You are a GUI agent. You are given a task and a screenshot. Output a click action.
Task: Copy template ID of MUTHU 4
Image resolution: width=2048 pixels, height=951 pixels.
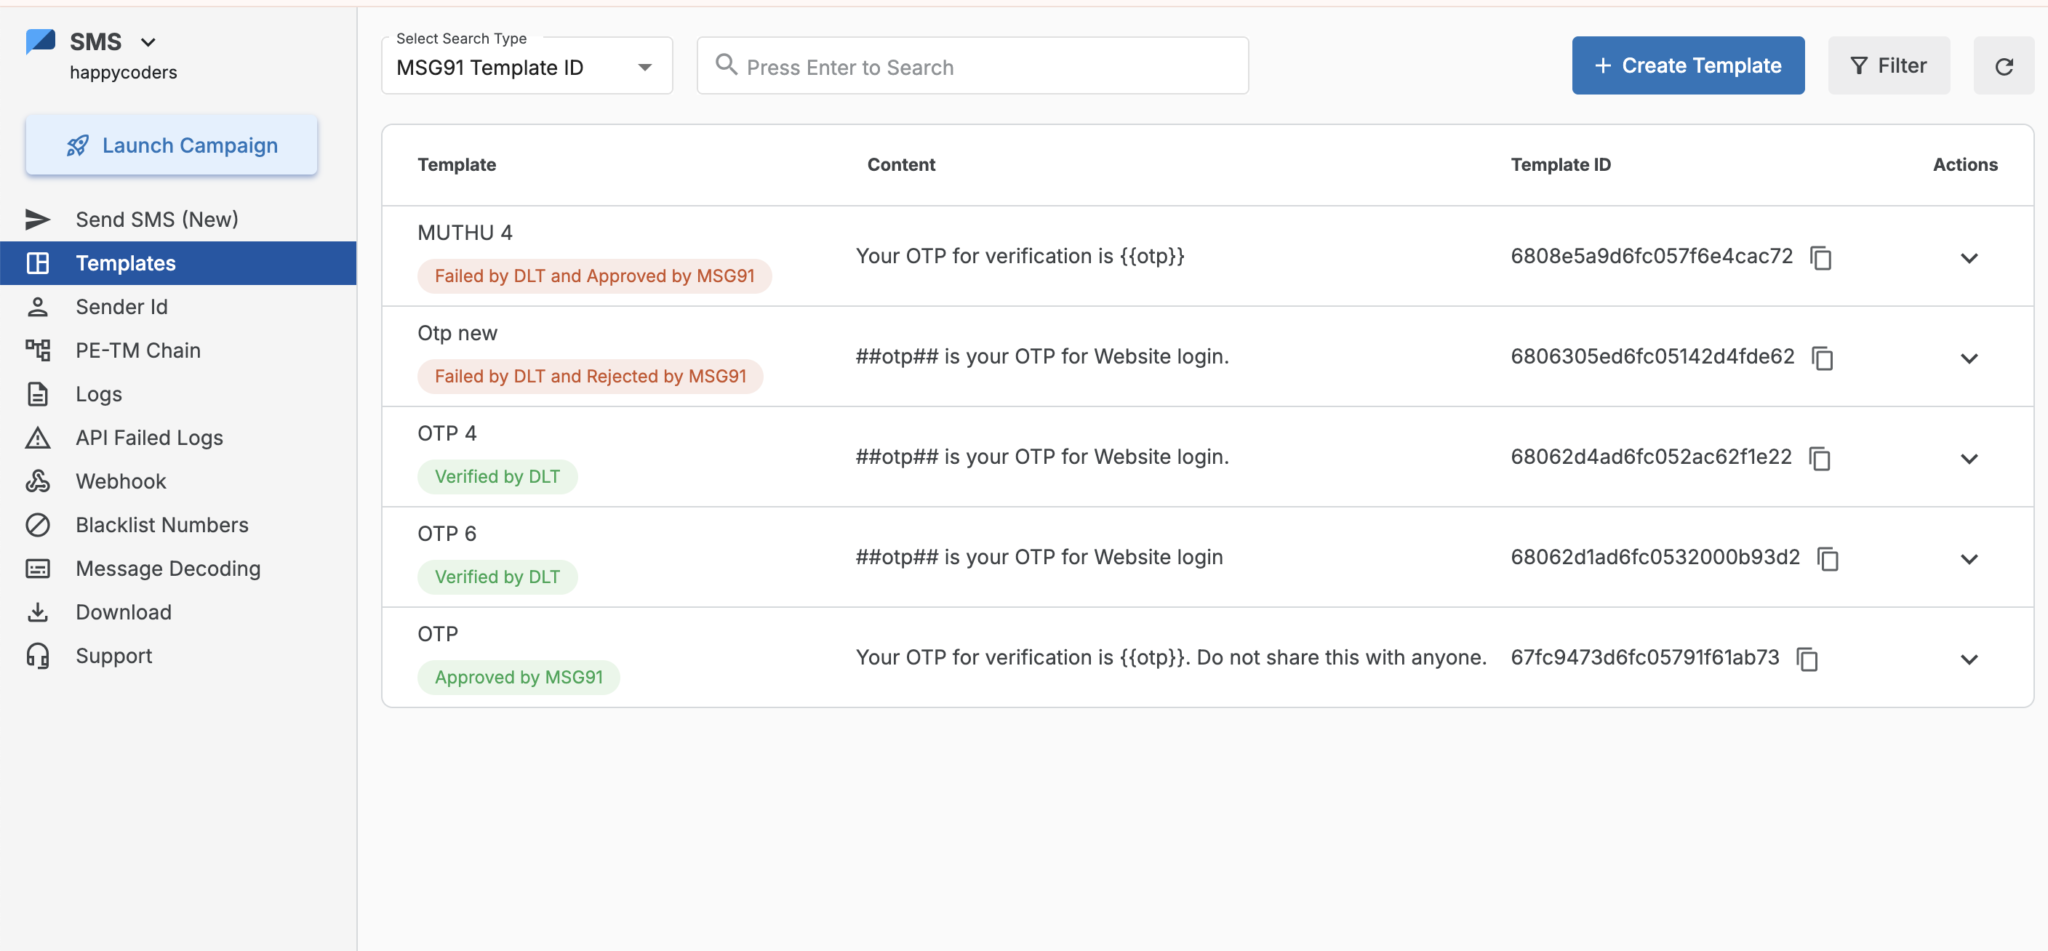1821,258
